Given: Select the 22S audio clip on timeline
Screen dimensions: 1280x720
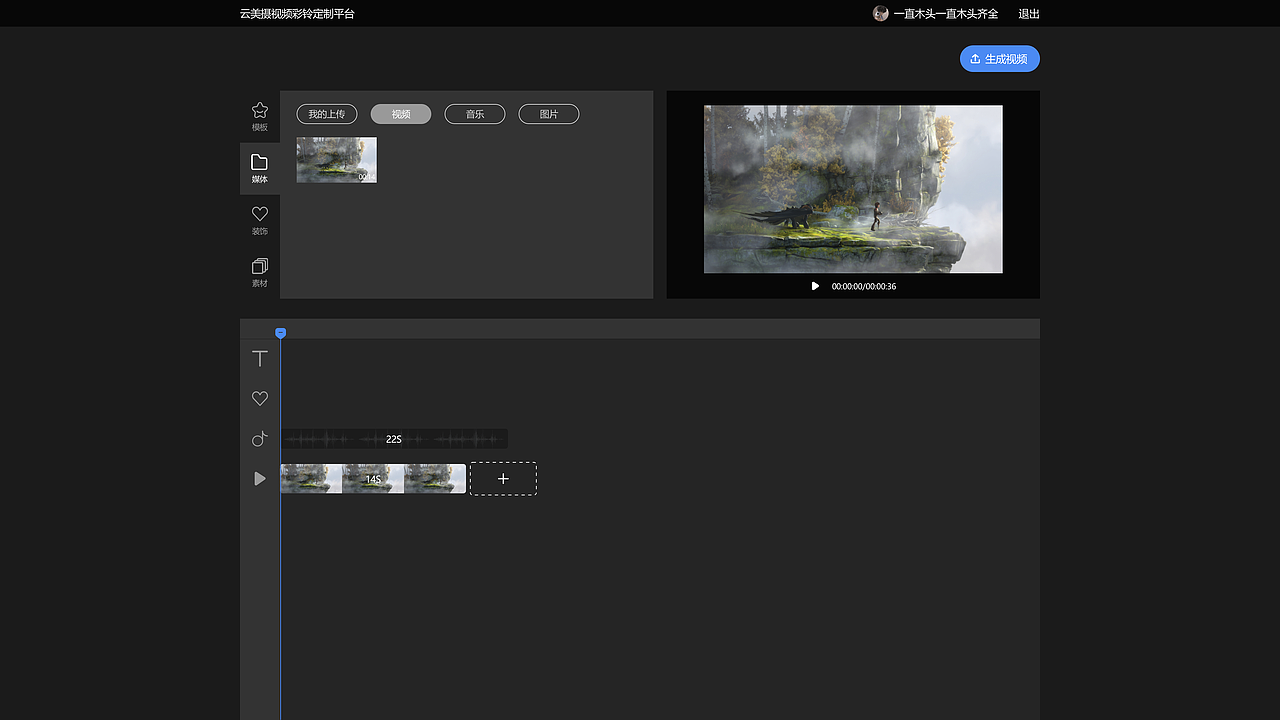Looking at the screenshot, I should pyautogui.click(x=394, y=439).
